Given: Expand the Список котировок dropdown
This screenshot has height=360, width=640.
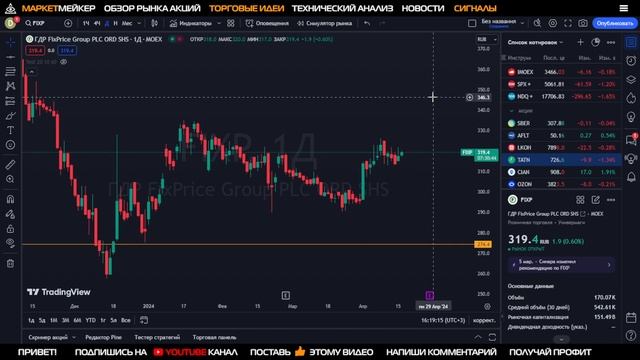Looking at the screenshot, I should (x=535, y=42).
